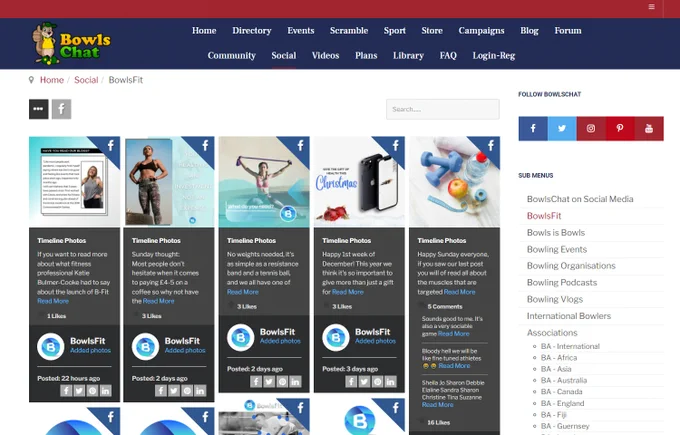Image resolution: width=680 pixels, height=435 pixels.
Task: Click BowlsFit author name on first post
Action: coord(88,341)
